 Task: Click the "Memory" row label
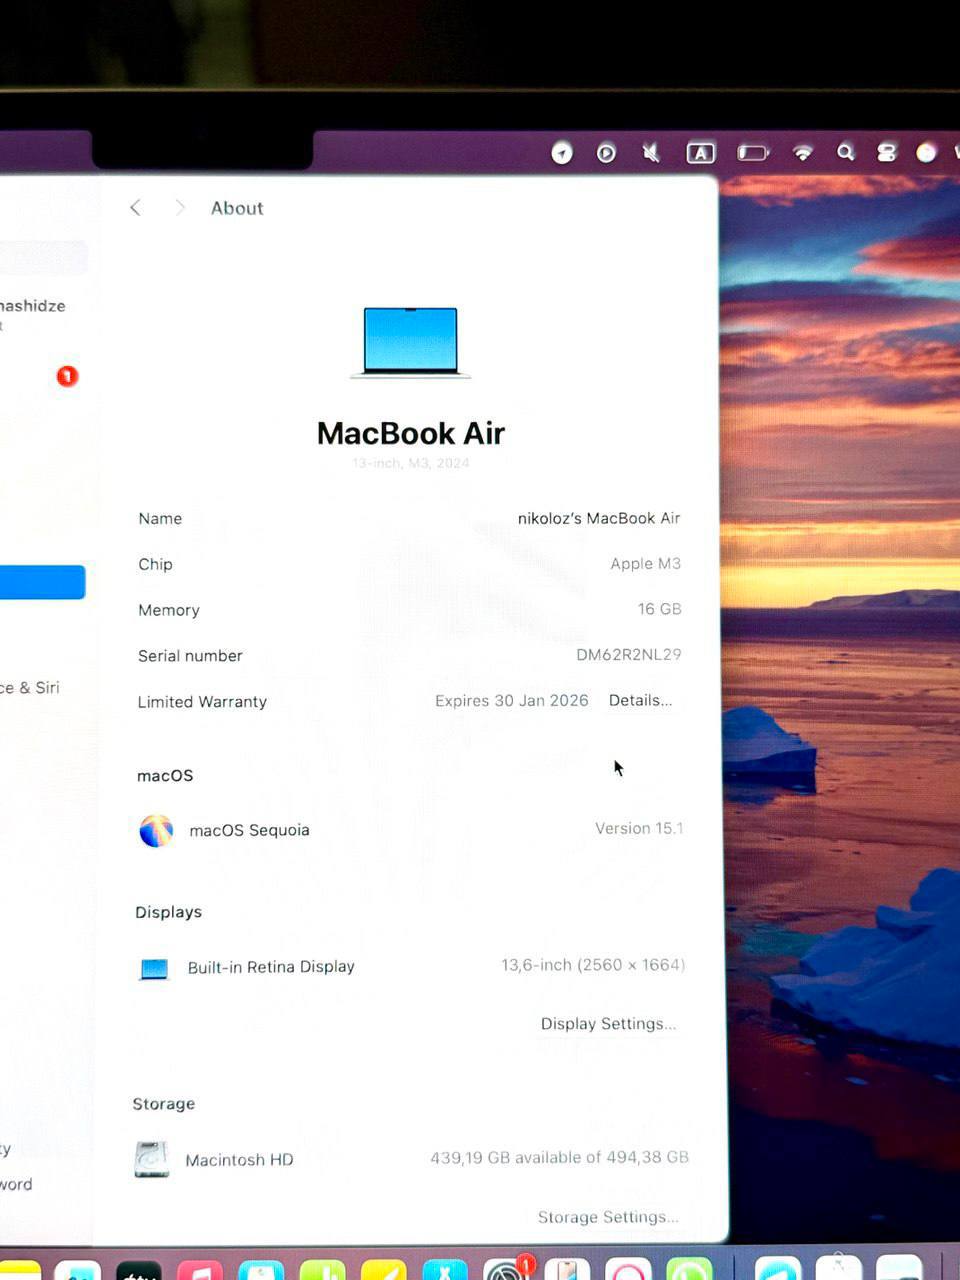[x=169, y=610]
